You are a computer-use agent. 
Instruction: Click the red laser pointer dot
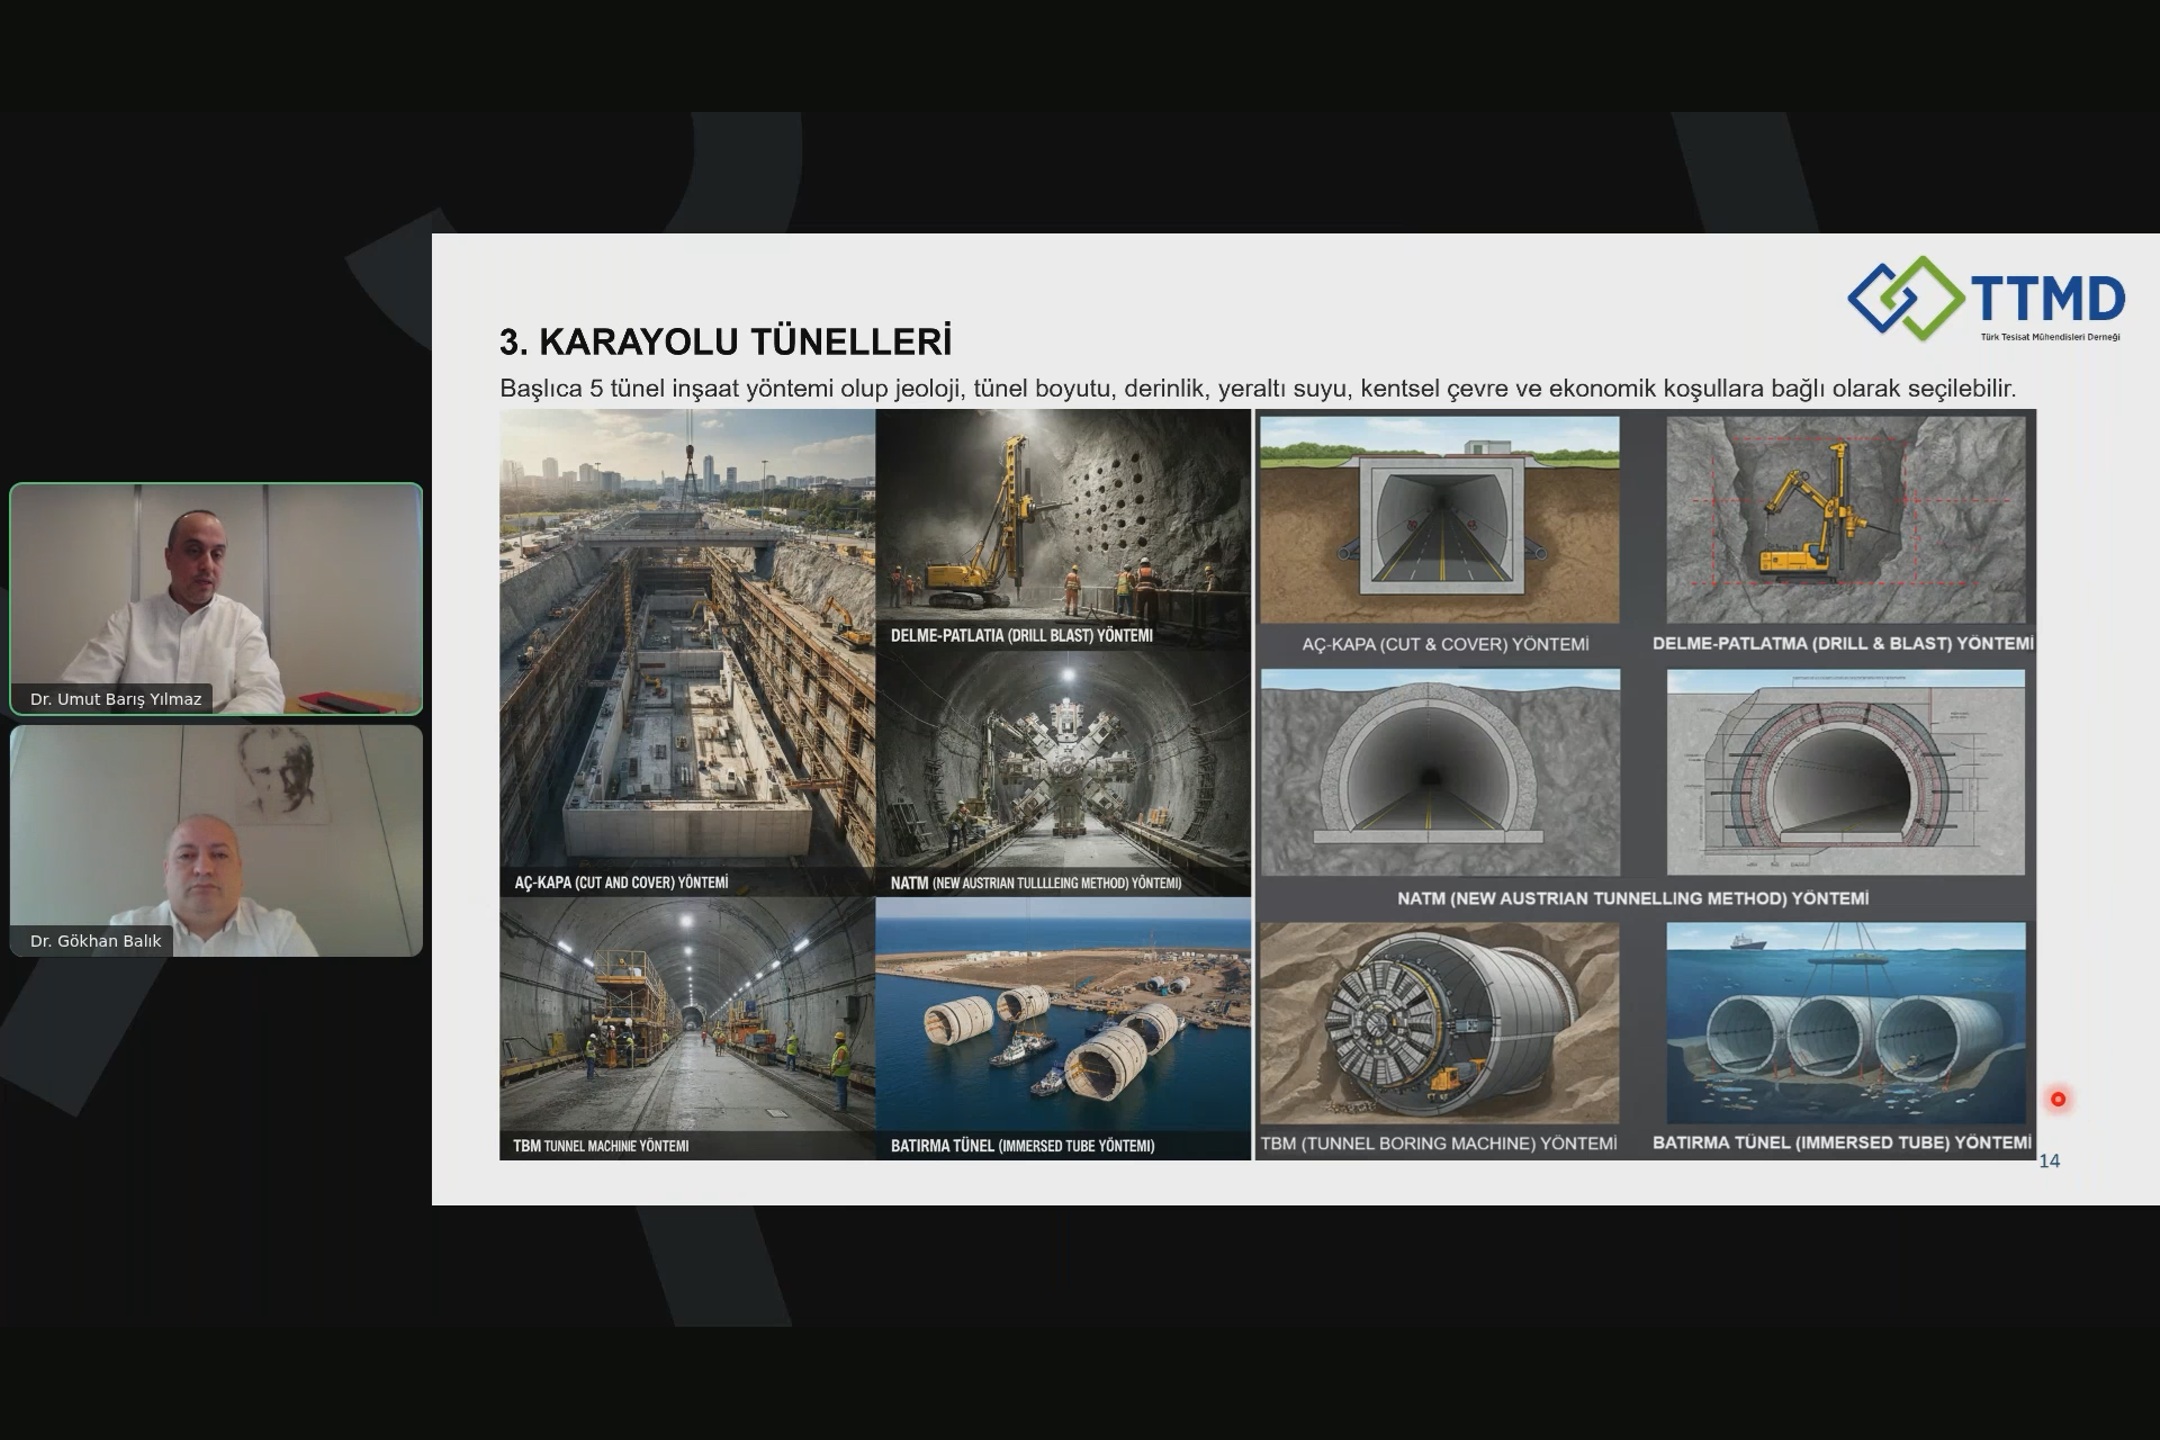point(2058,1099)
